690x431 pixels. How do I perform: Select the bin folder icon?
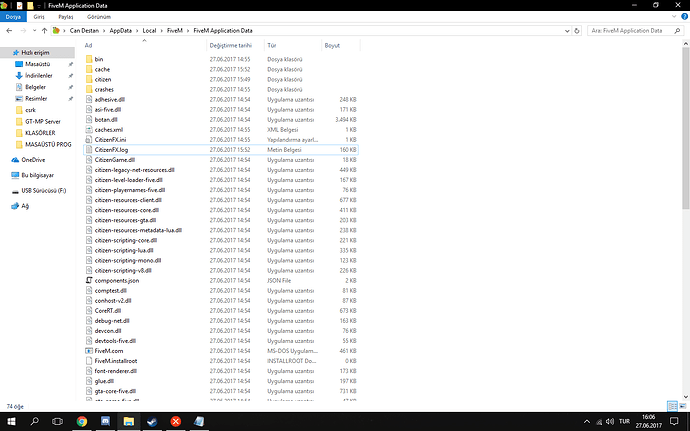pos(89,59)
